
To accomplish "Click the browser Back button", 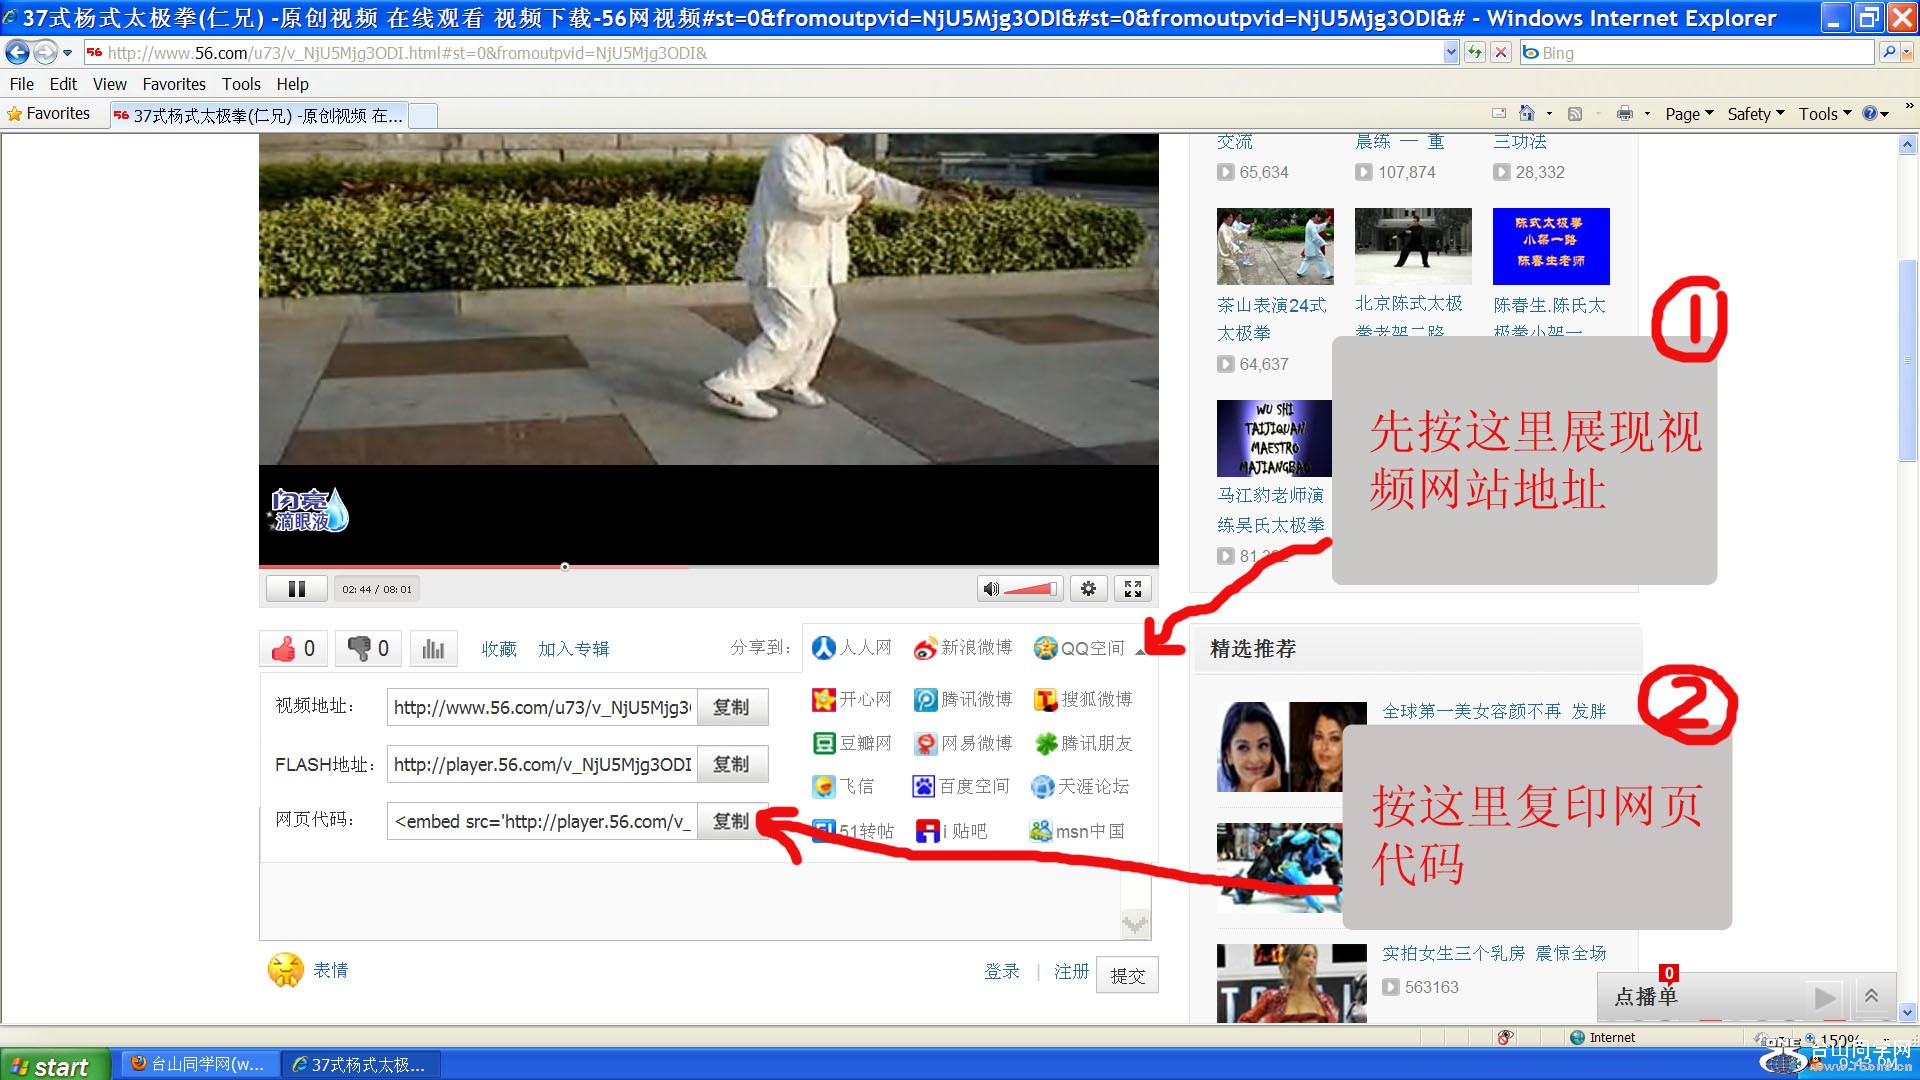I will coord(17,53).
